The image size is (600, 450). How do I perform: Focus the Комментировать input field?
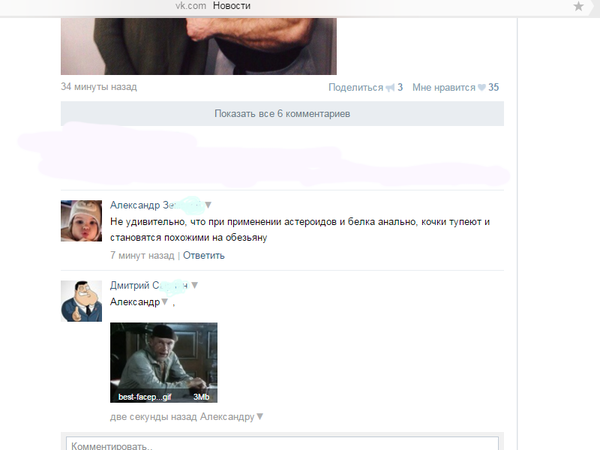coord(281,443)
